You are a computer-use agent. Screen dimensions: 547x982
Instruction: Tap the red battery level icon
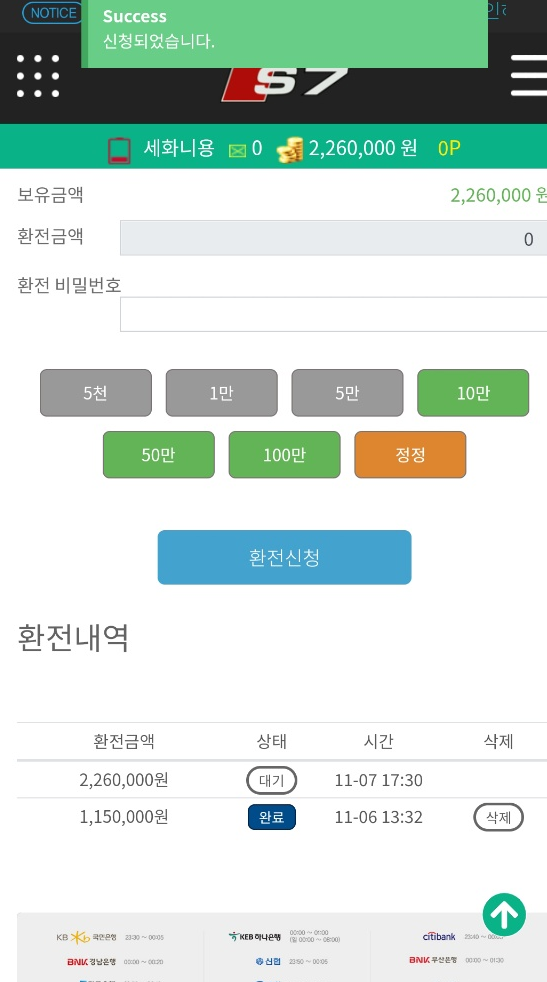(119, 151)
